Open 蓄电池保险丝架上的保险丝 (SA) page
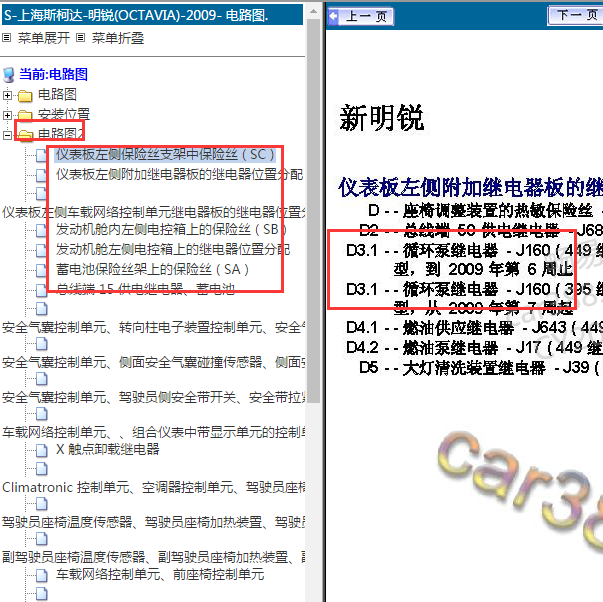The width and height of the screenshot is (603, 602). 152,270
